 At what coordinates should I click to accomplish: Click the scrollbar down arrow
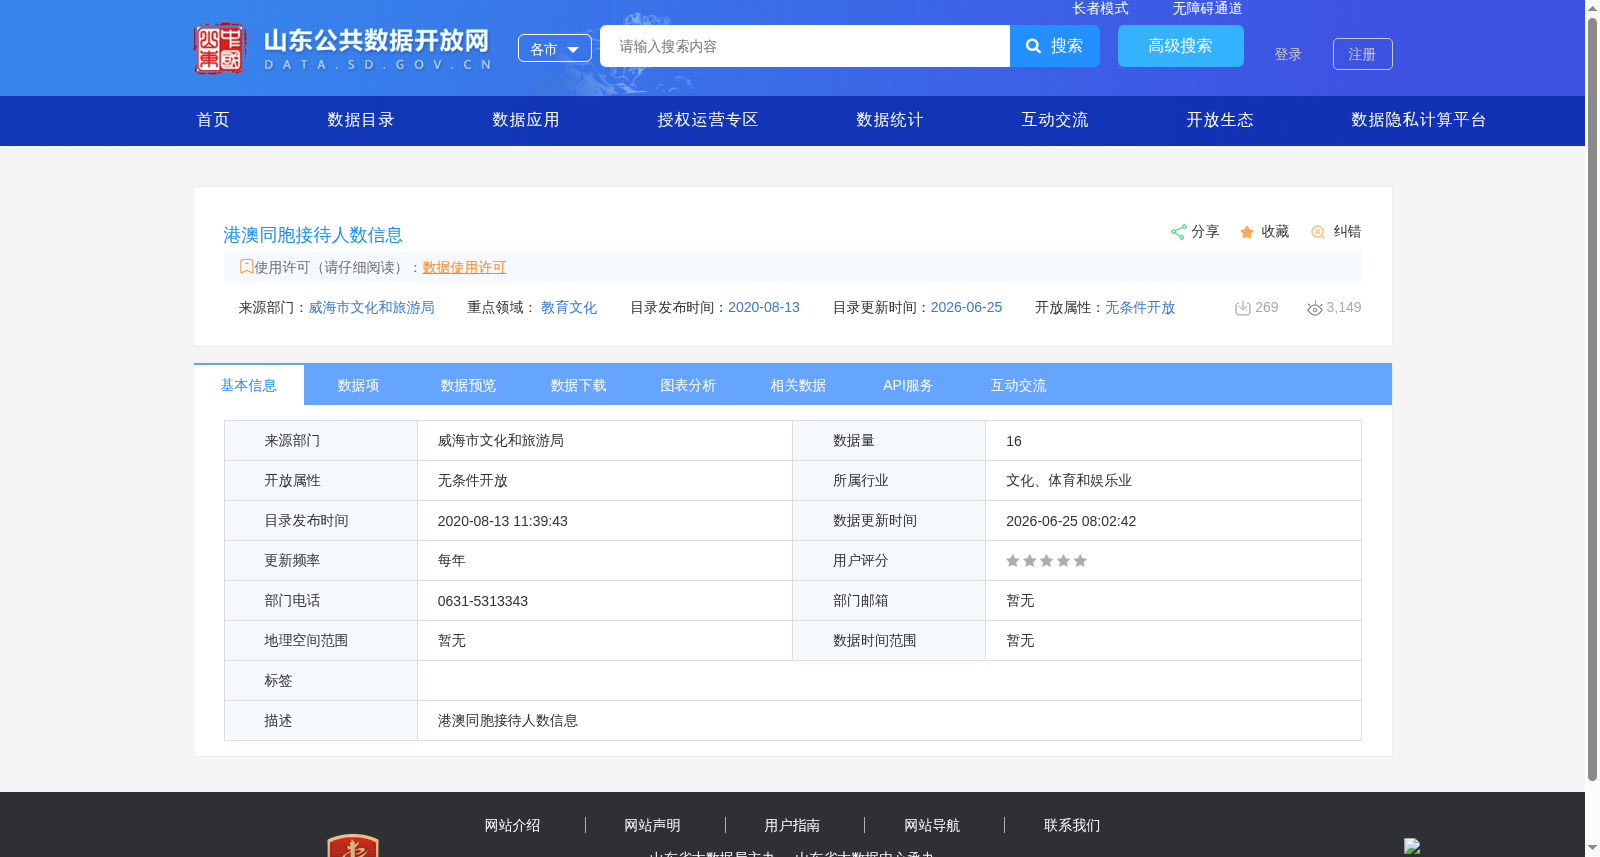(1592, 848)
